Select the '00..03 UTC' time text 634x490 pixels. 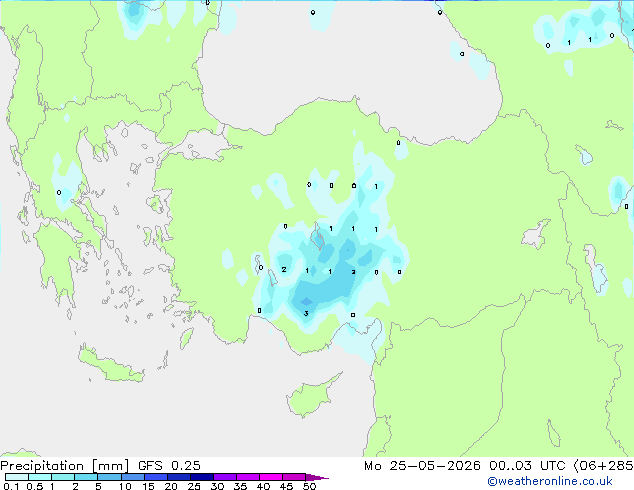[x=526, y=466]
